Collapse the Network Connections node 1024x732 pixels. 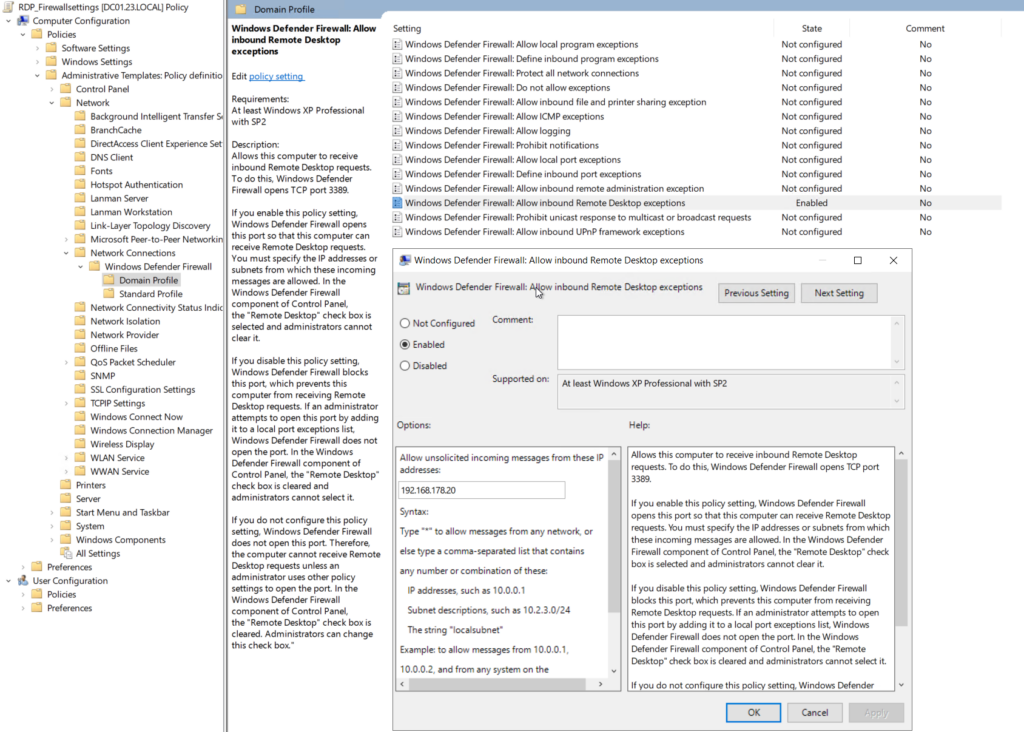[66, 253]
